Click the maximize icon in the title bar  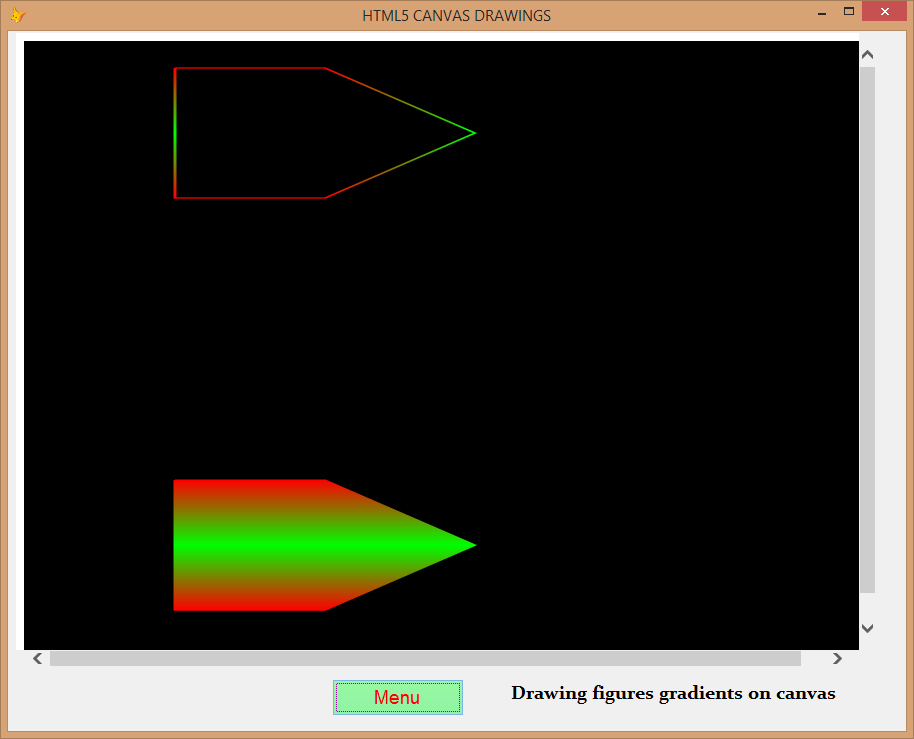click(851, 13)
